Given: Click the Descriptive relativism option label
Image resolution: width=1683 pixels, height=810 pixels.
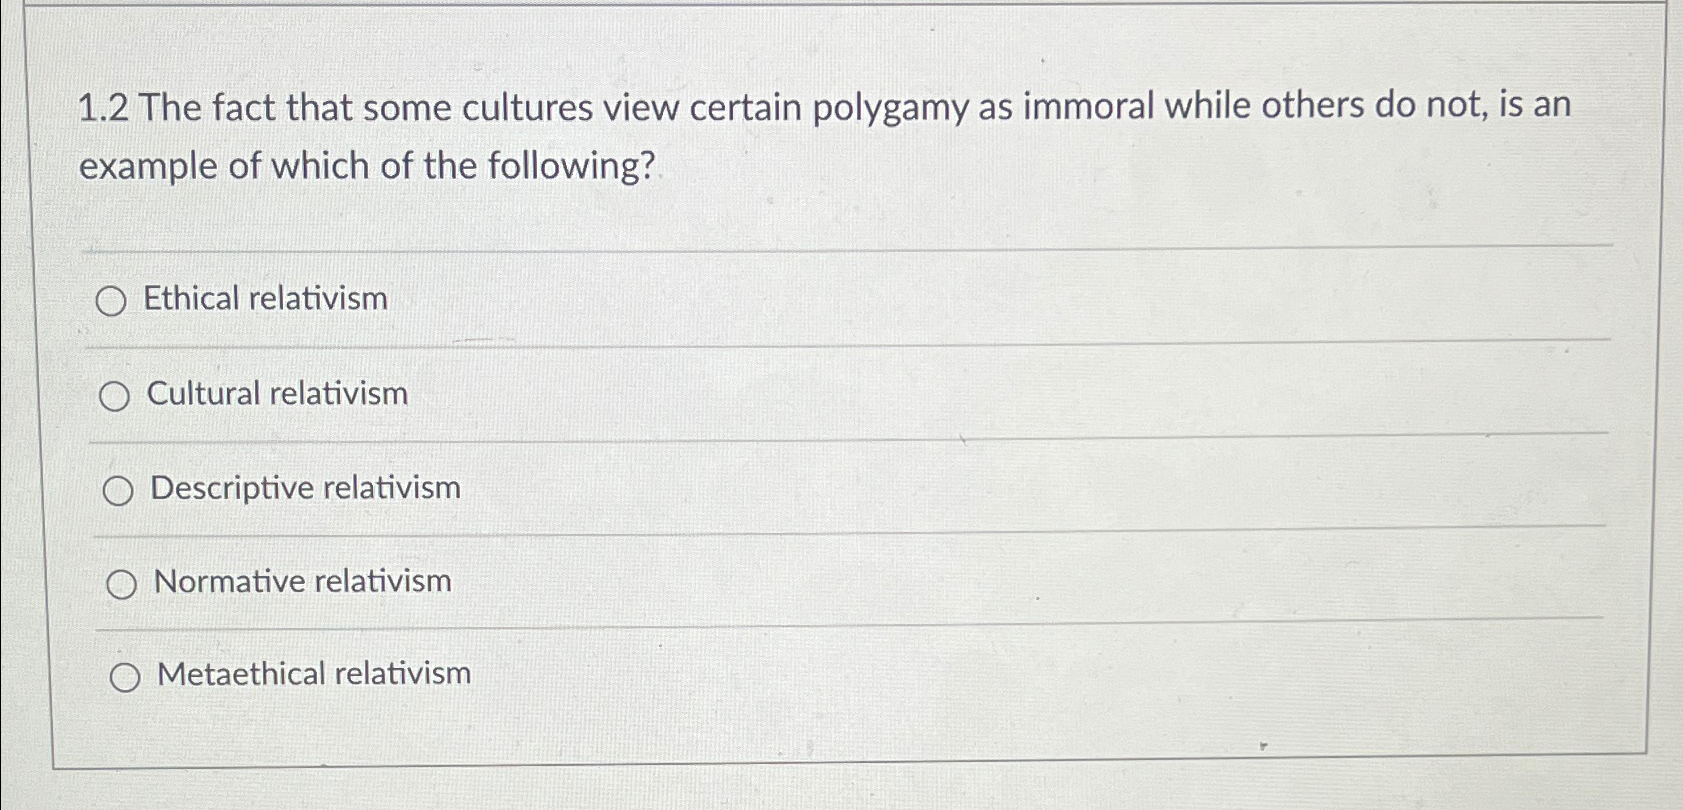Looking at the screenshot, I should tap(303, 488).
